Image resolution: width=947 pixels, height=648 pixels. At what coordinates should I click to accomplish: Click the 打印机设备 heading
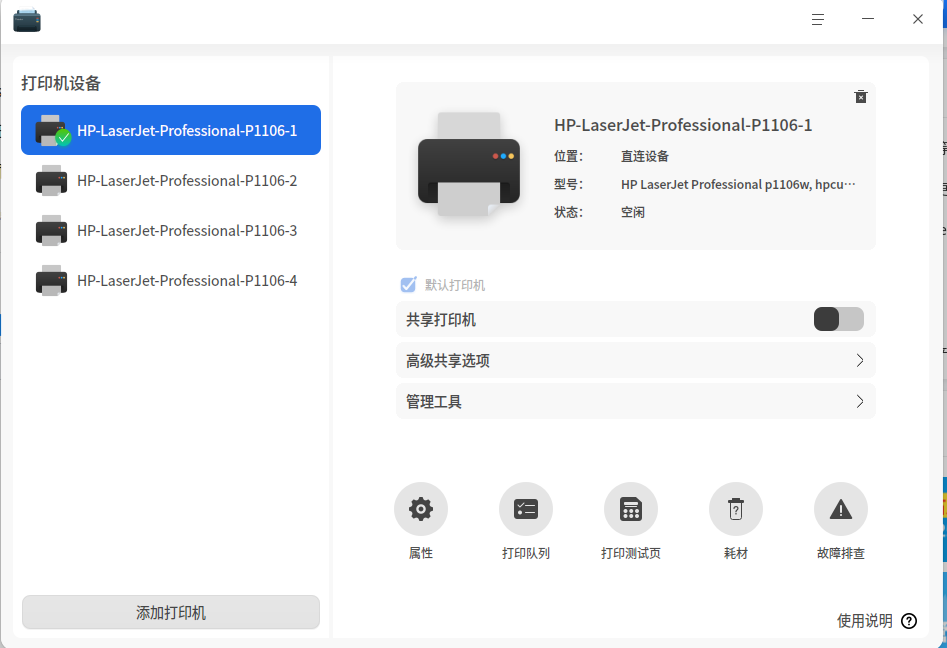coord(61,83)
